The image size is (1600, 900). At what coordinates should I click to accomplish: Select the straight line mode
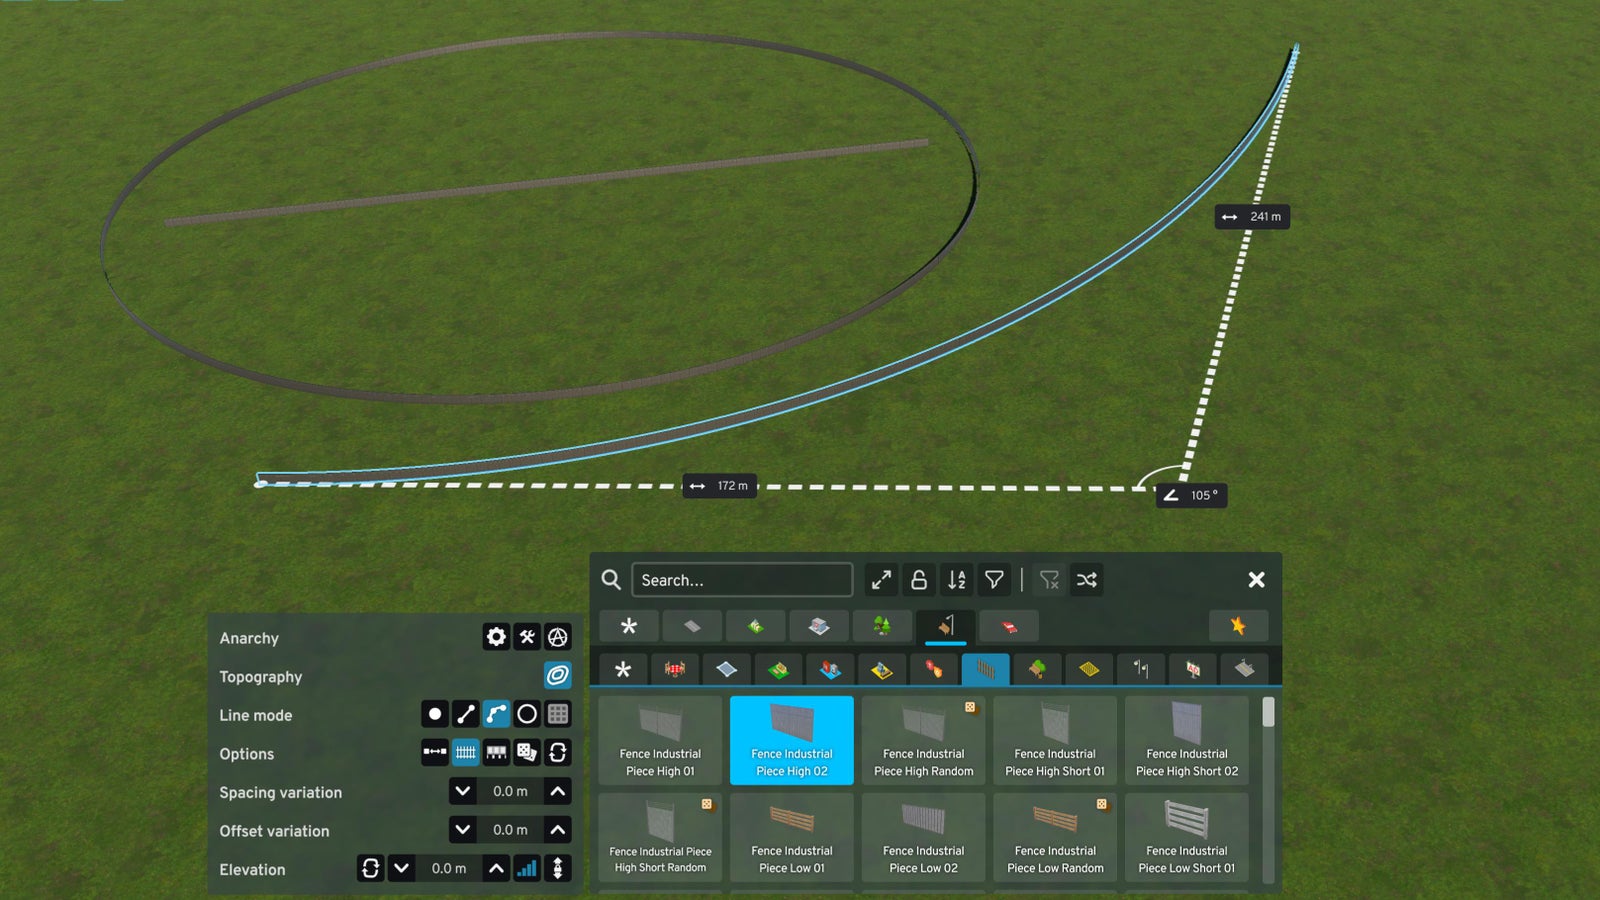(465, 714)
